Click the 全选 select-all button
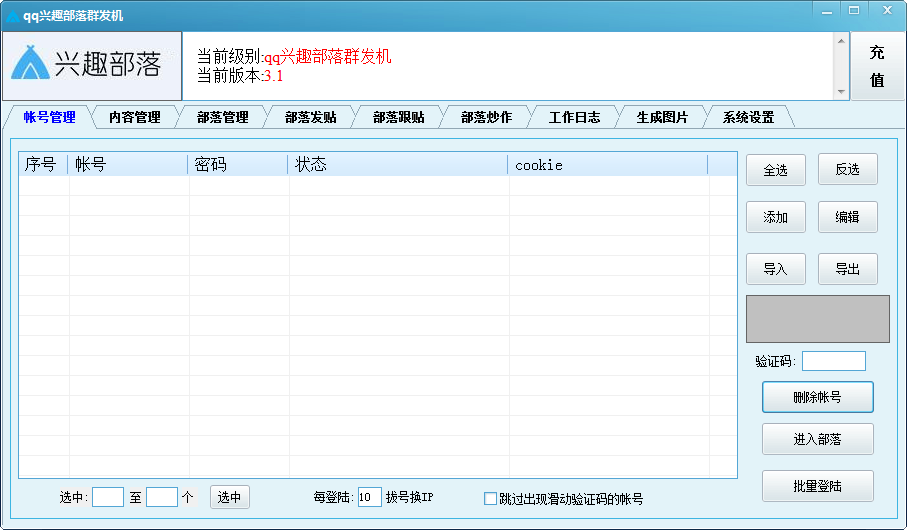Image resolution: width=907 pixels, height=530 pixels. pyautogui.click(x=776, y=170)
